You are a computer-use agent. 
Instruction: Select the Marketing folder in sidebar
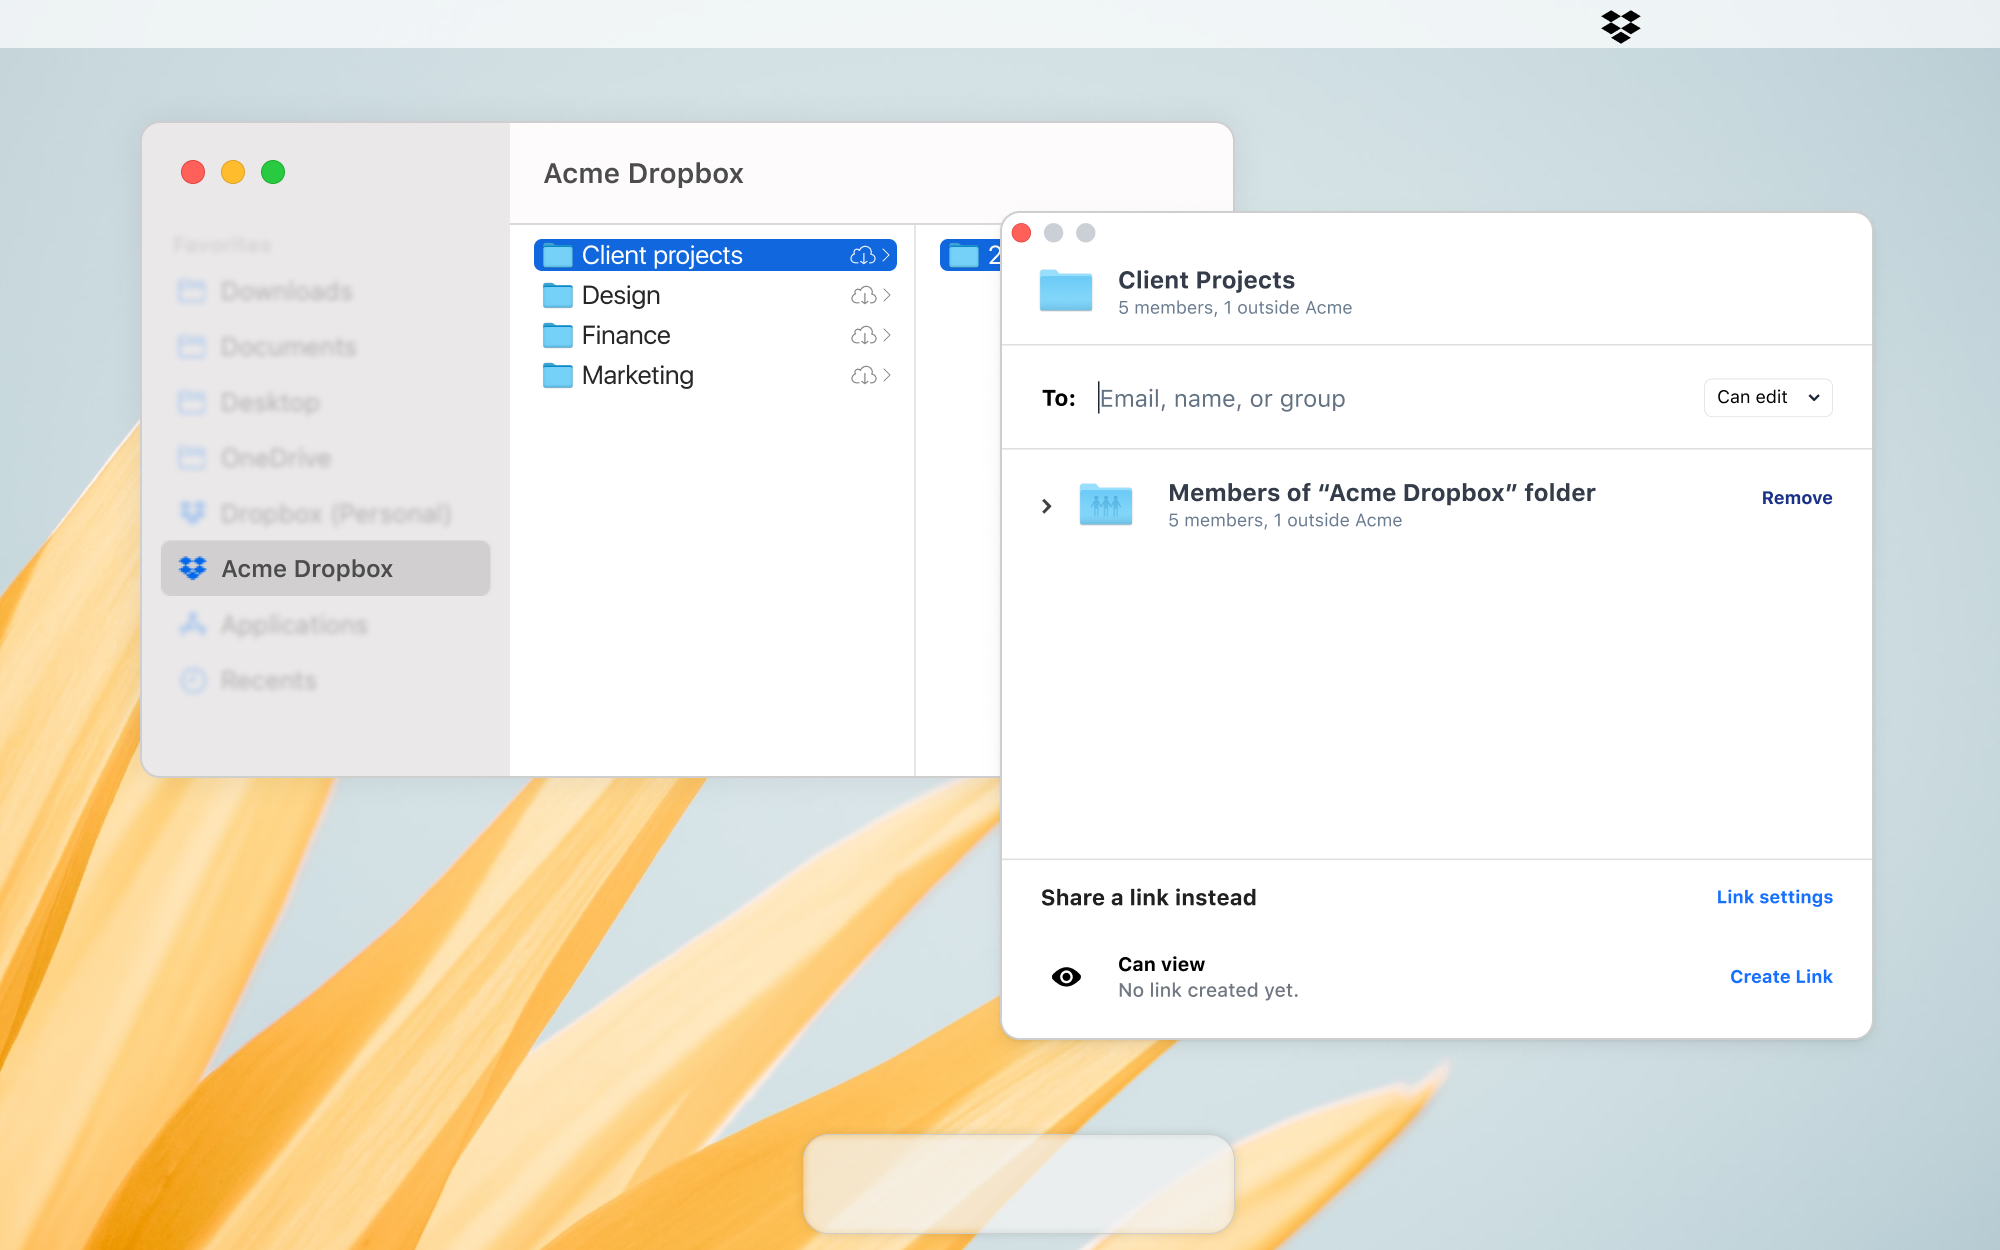click(x=636, y=374)
